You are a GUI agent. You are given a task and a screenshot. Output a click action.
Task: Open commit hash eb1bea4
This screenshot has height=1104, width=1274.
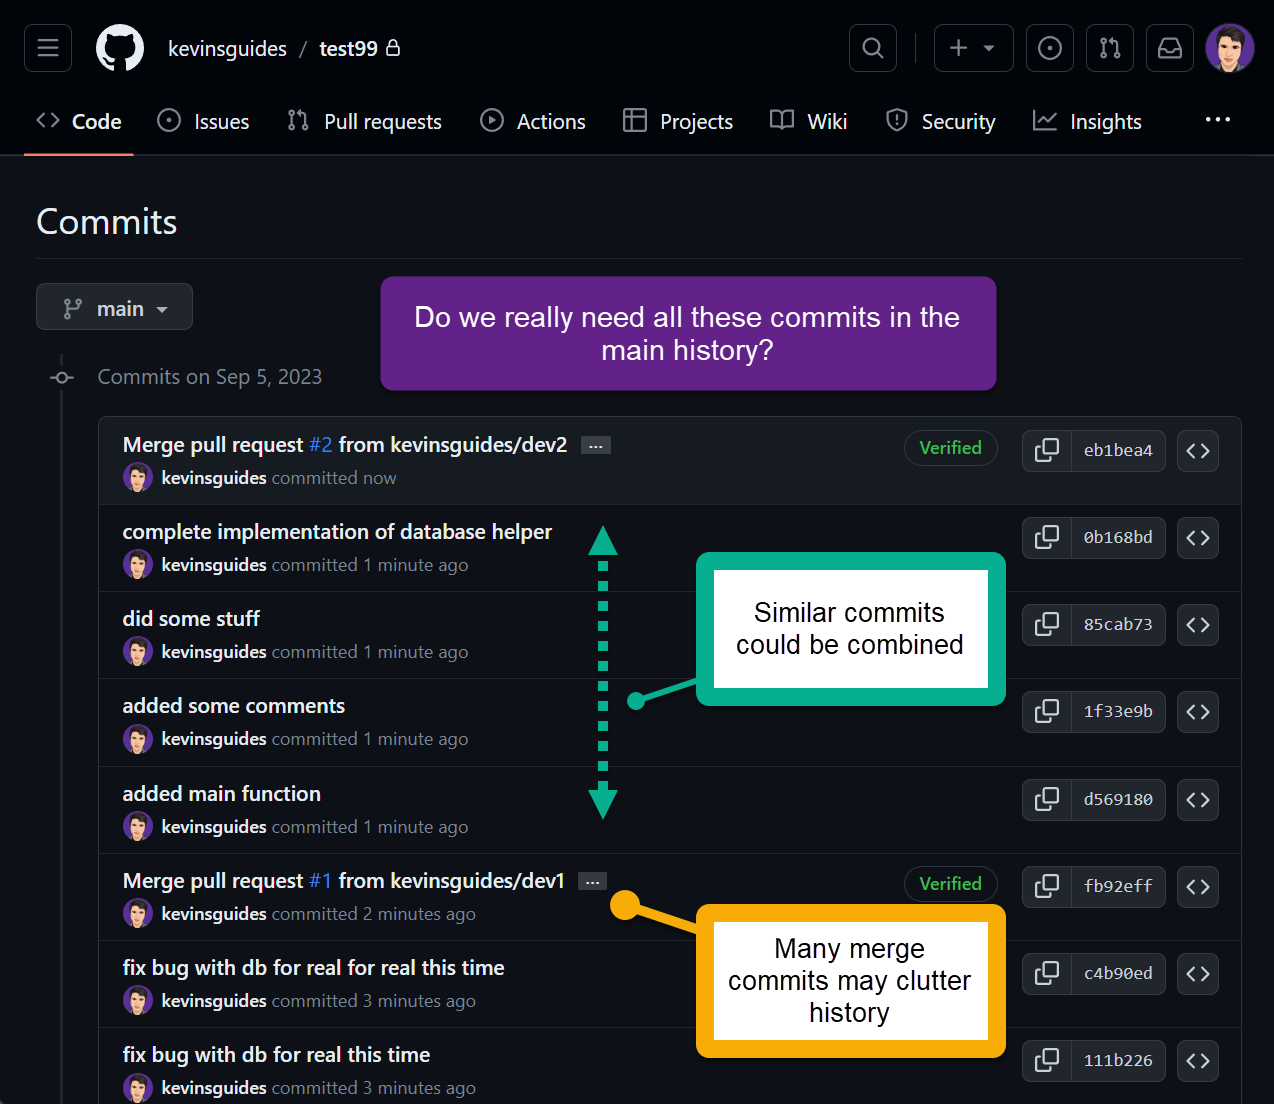pos(1118,451)
